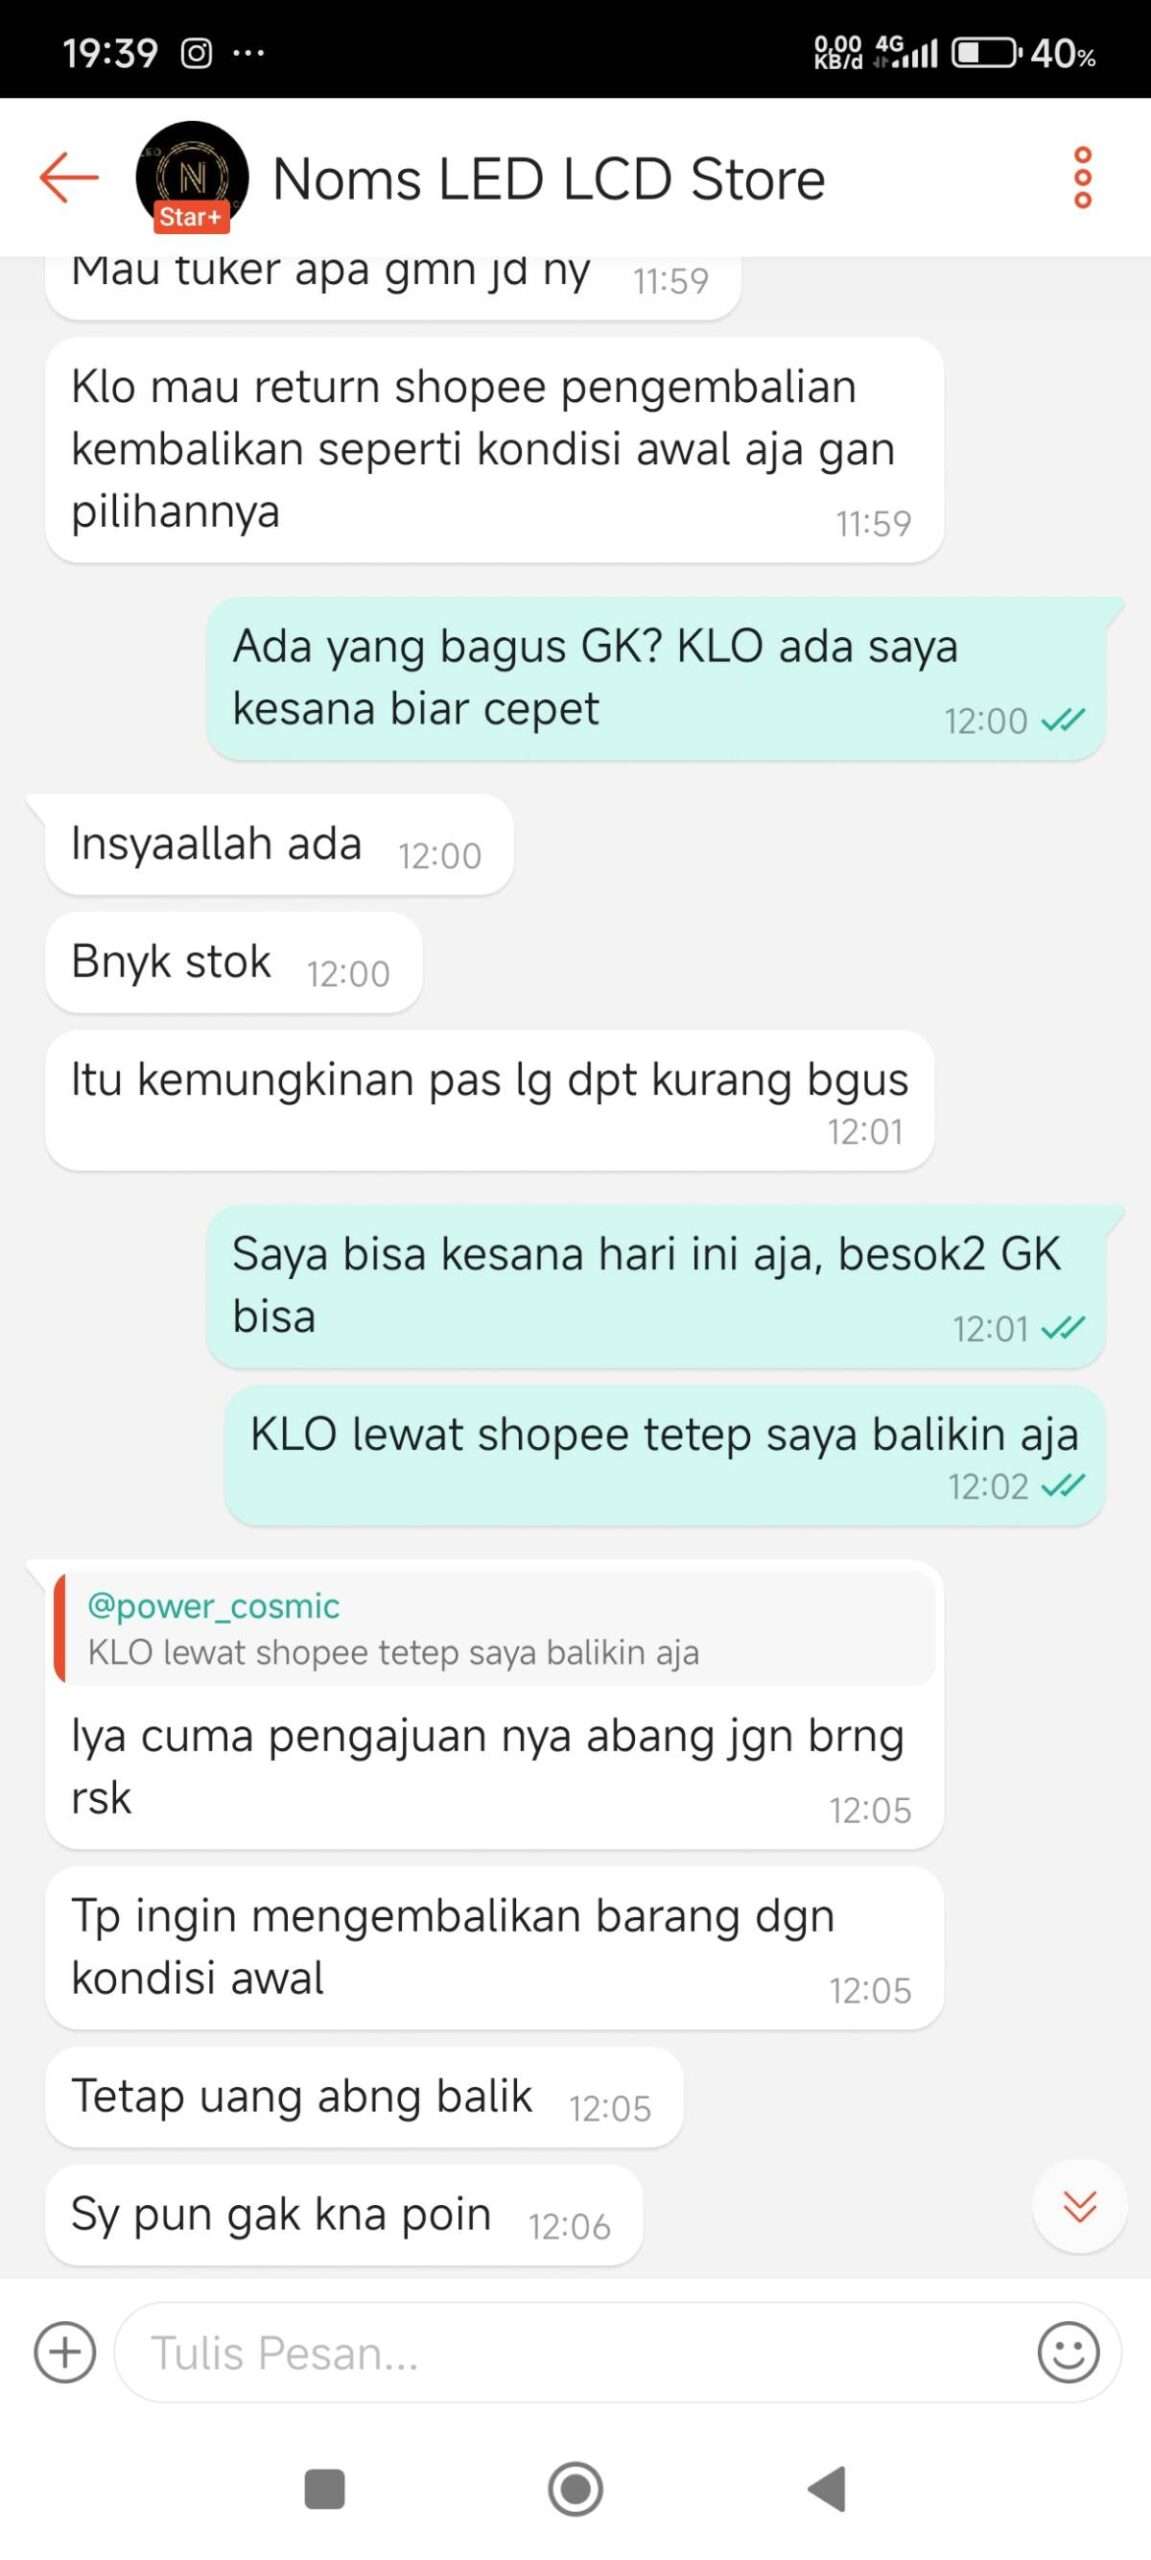Tap the Android recent apps square
The height and width of the screenshot is (2560, 1151).
coord(324,2489)
